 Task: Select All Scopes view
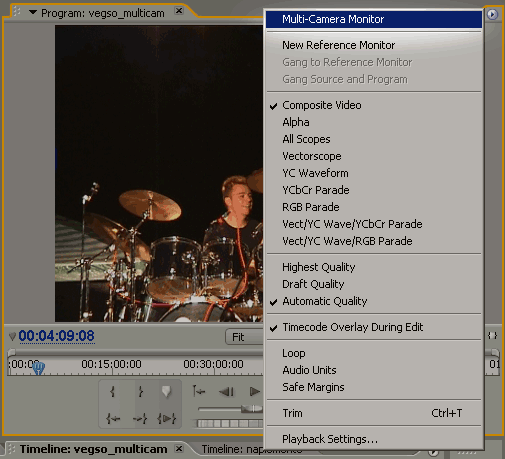coord(374,139)
